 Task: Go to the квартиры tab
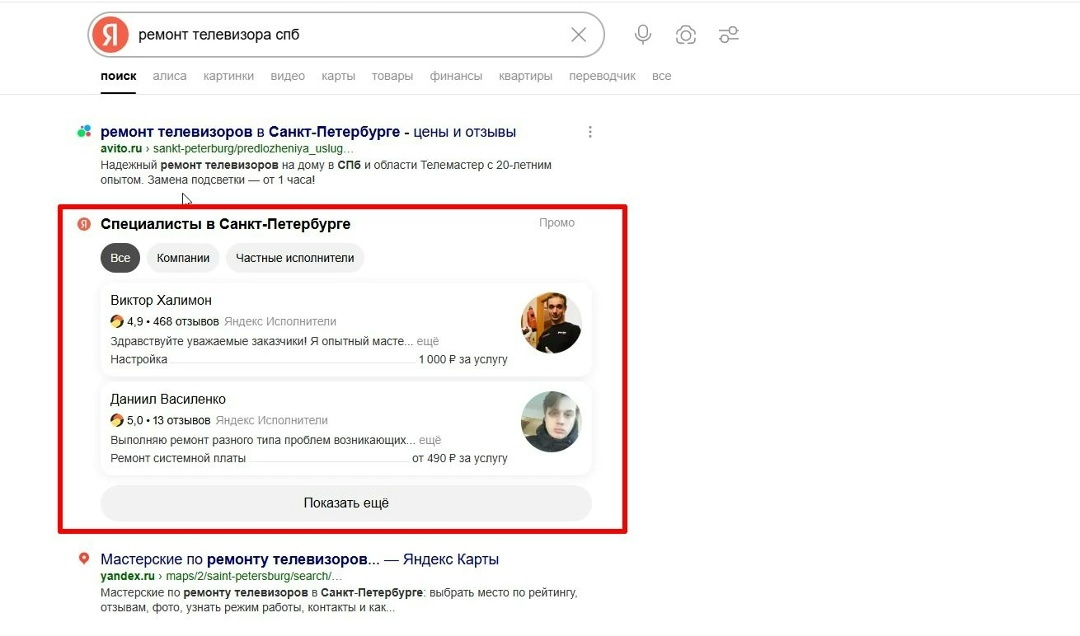526,76
